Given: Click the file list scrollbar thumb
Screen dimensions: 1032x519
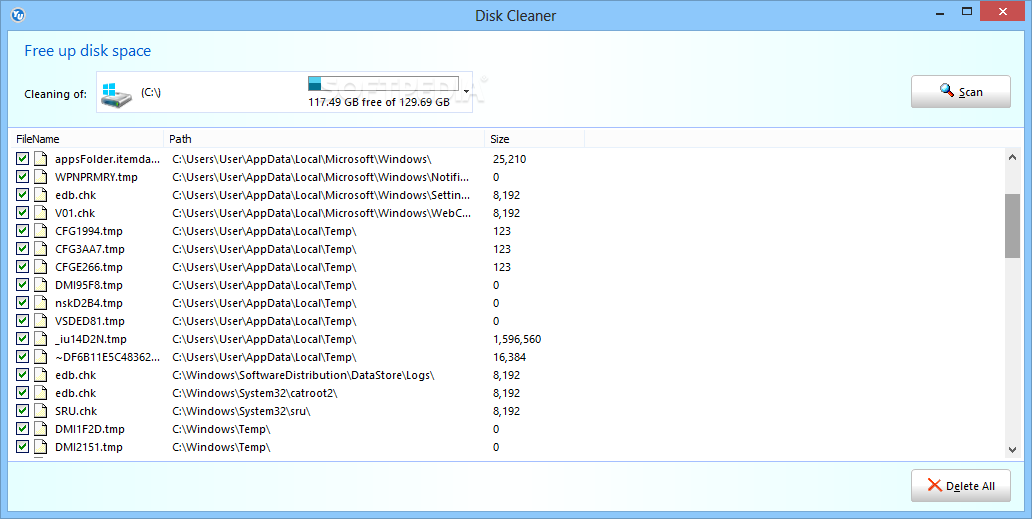Looking at the screenshot, I should [x=1012, y=226].
